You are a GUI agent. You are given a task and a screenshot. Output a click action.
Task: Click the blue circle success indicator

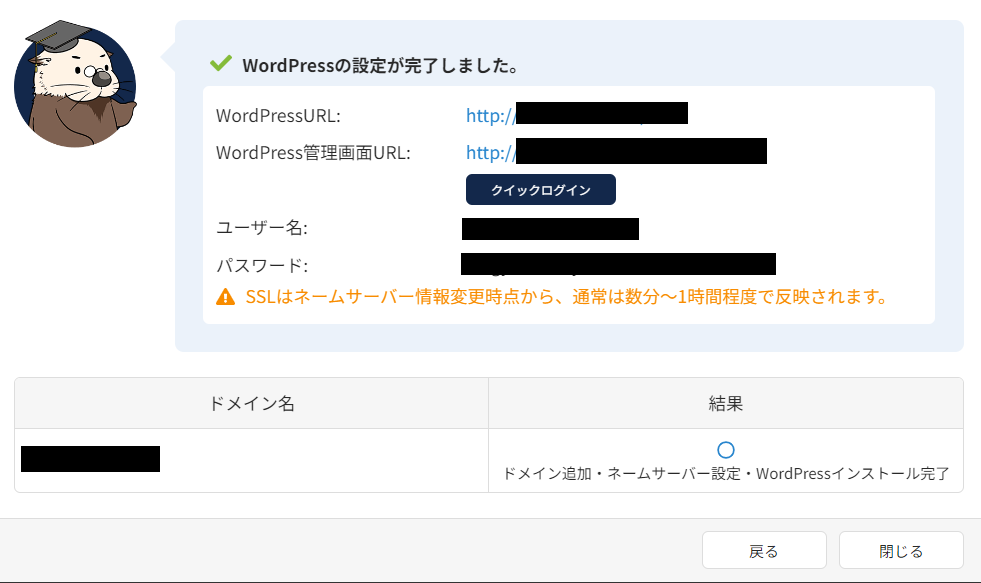[725, 450]
